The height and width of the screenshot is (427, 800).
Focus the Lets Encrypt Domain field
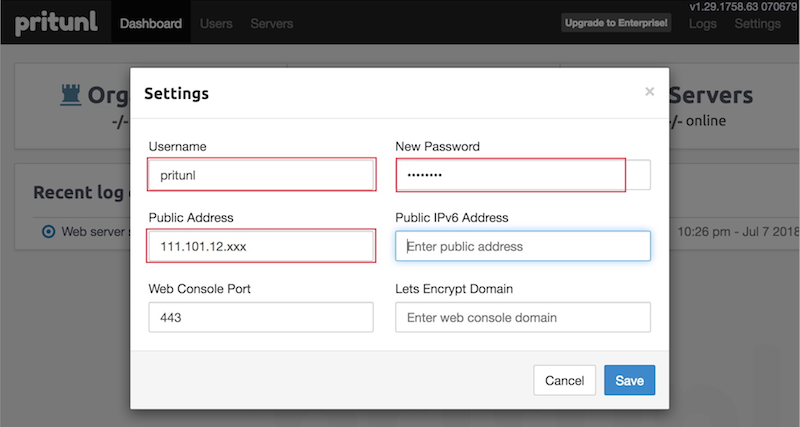pos(523,317)
